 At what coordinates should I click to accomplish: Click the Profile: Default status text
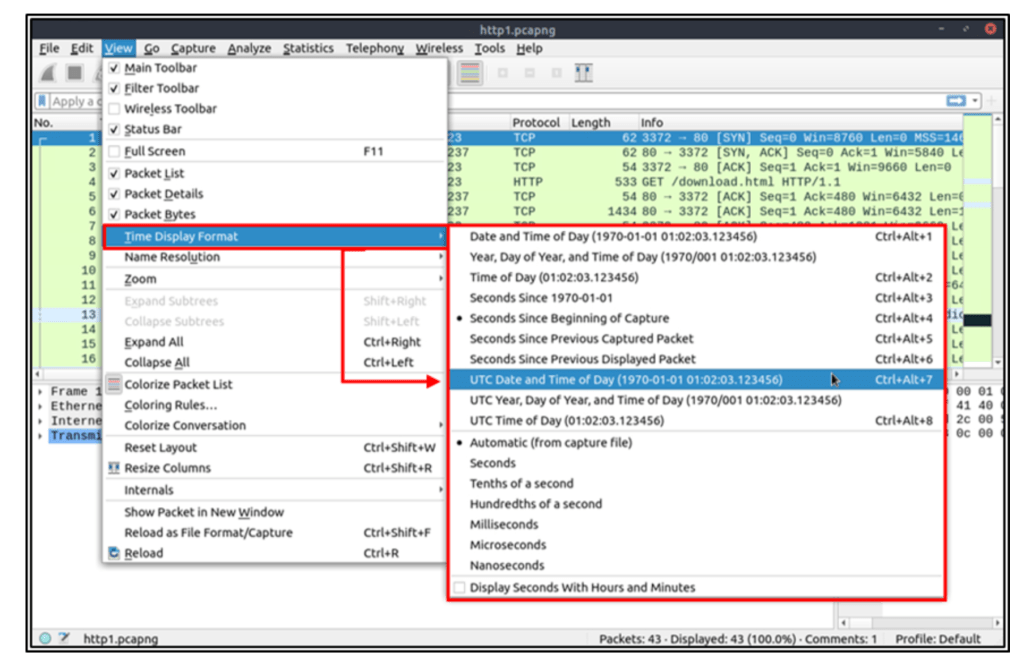938,639
